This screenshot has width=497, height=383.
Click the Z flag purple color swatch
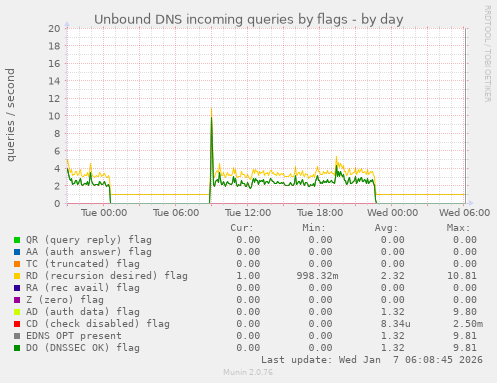[17, 300]
